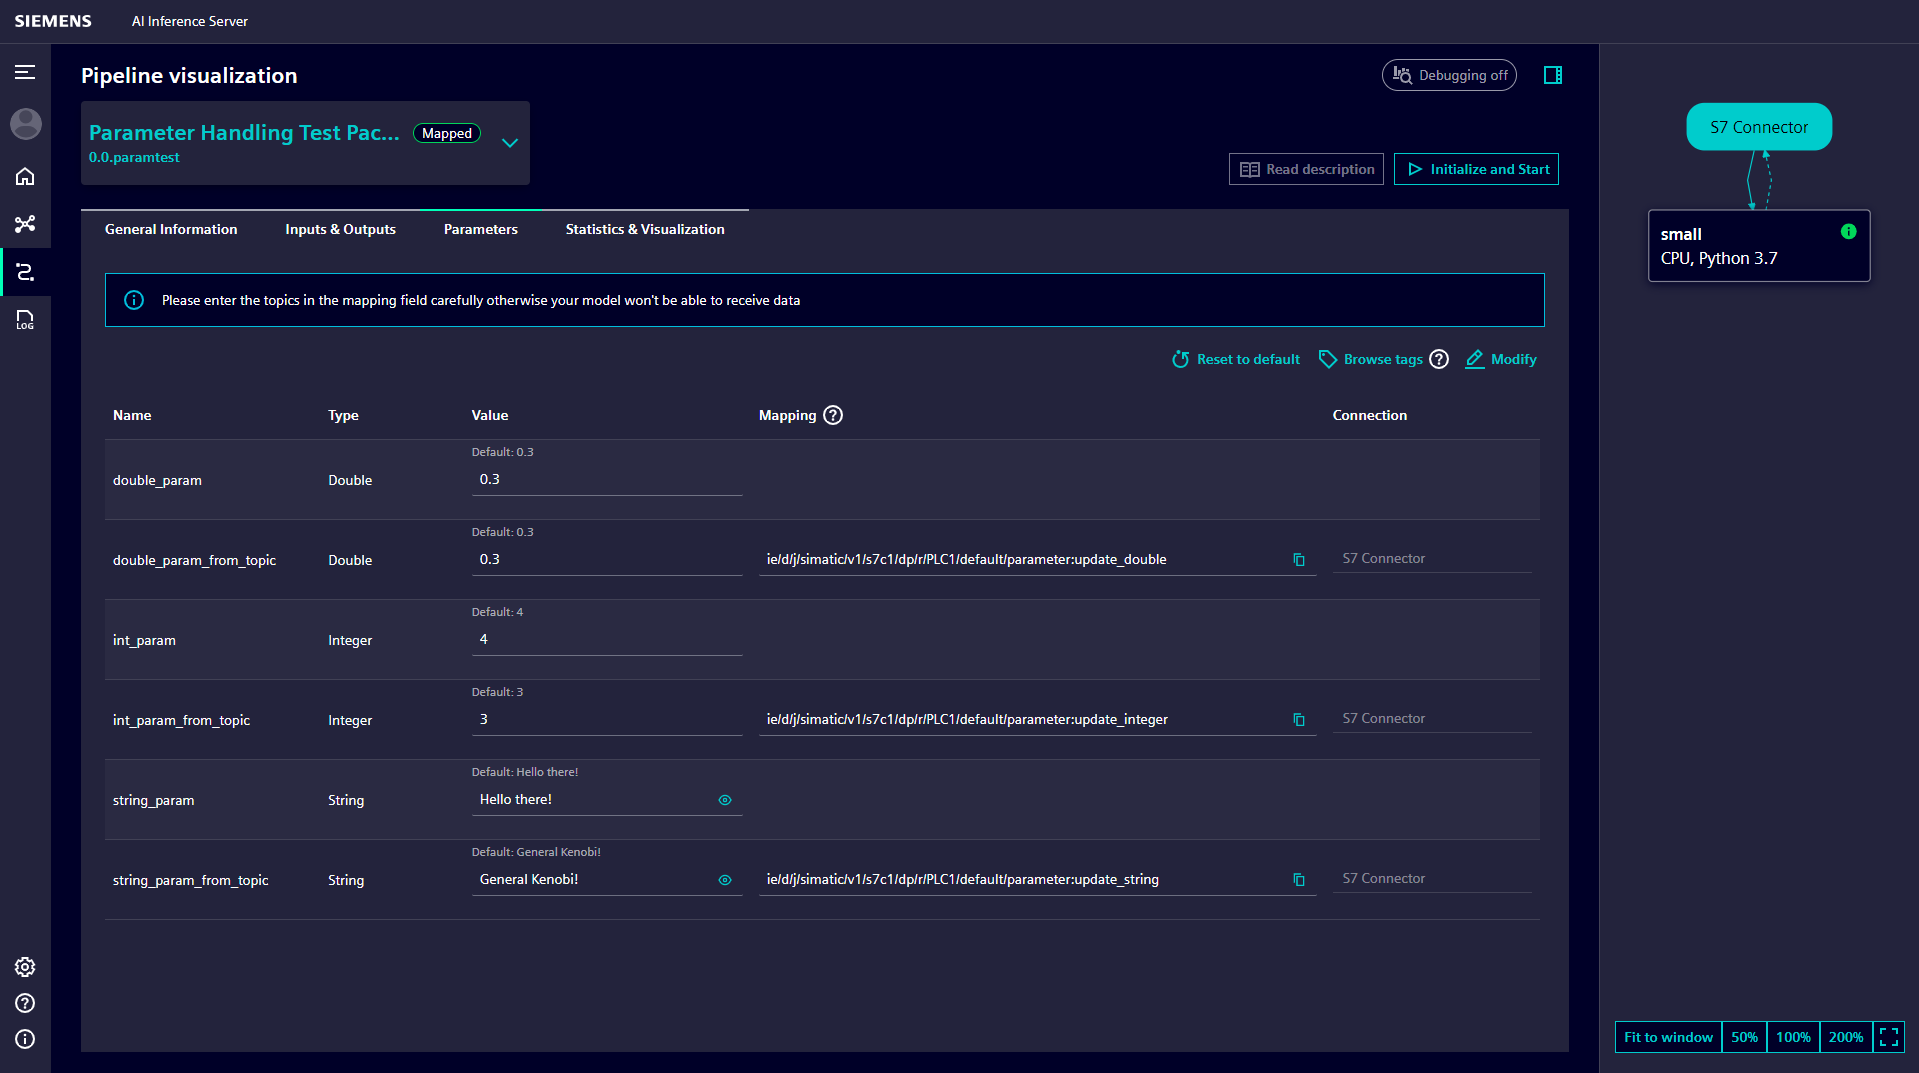Screen dimensions: 1919x1073
Task: Click the Connection column header
Action: click(x=1369, y=415)
